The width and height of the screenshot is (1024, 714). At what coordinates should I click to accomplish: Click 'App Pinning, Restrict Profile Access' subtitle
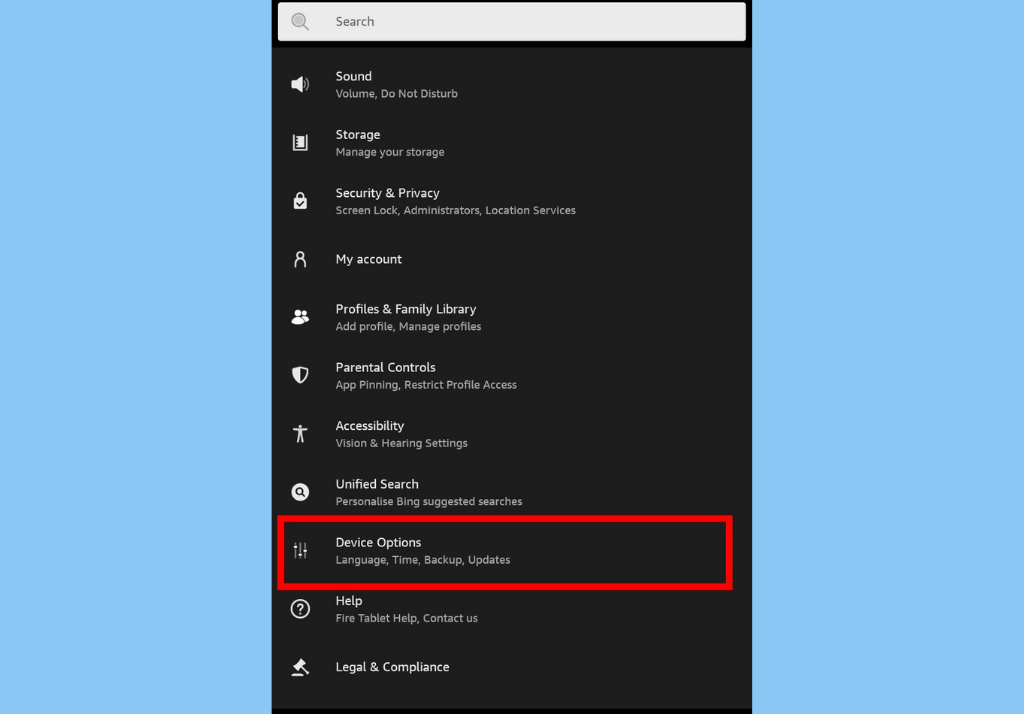pyautogui.click(x=426, y=385)
